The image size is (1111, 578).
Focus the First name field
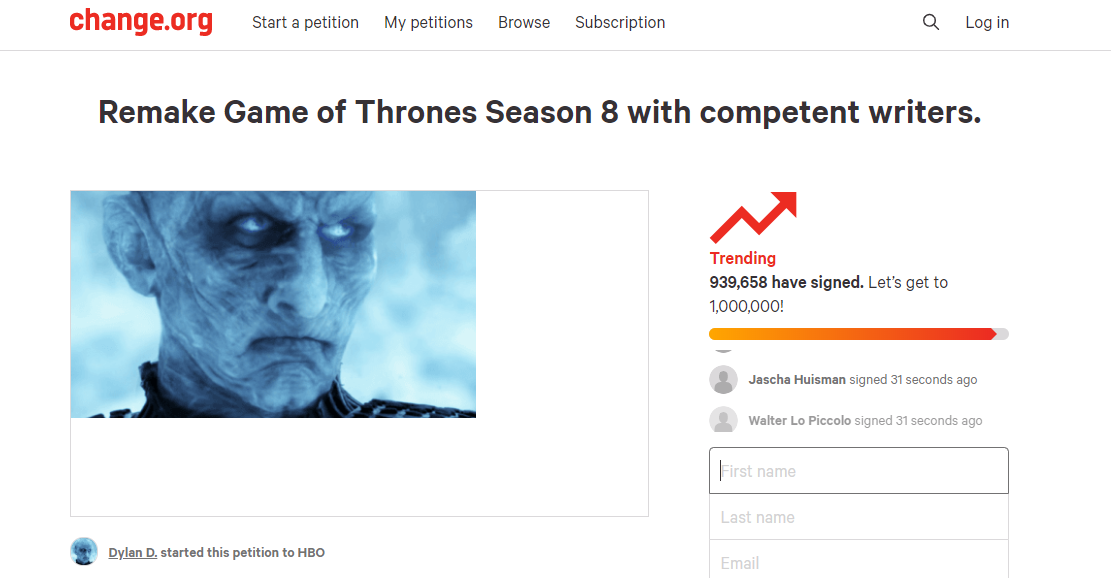coord(858,471)
